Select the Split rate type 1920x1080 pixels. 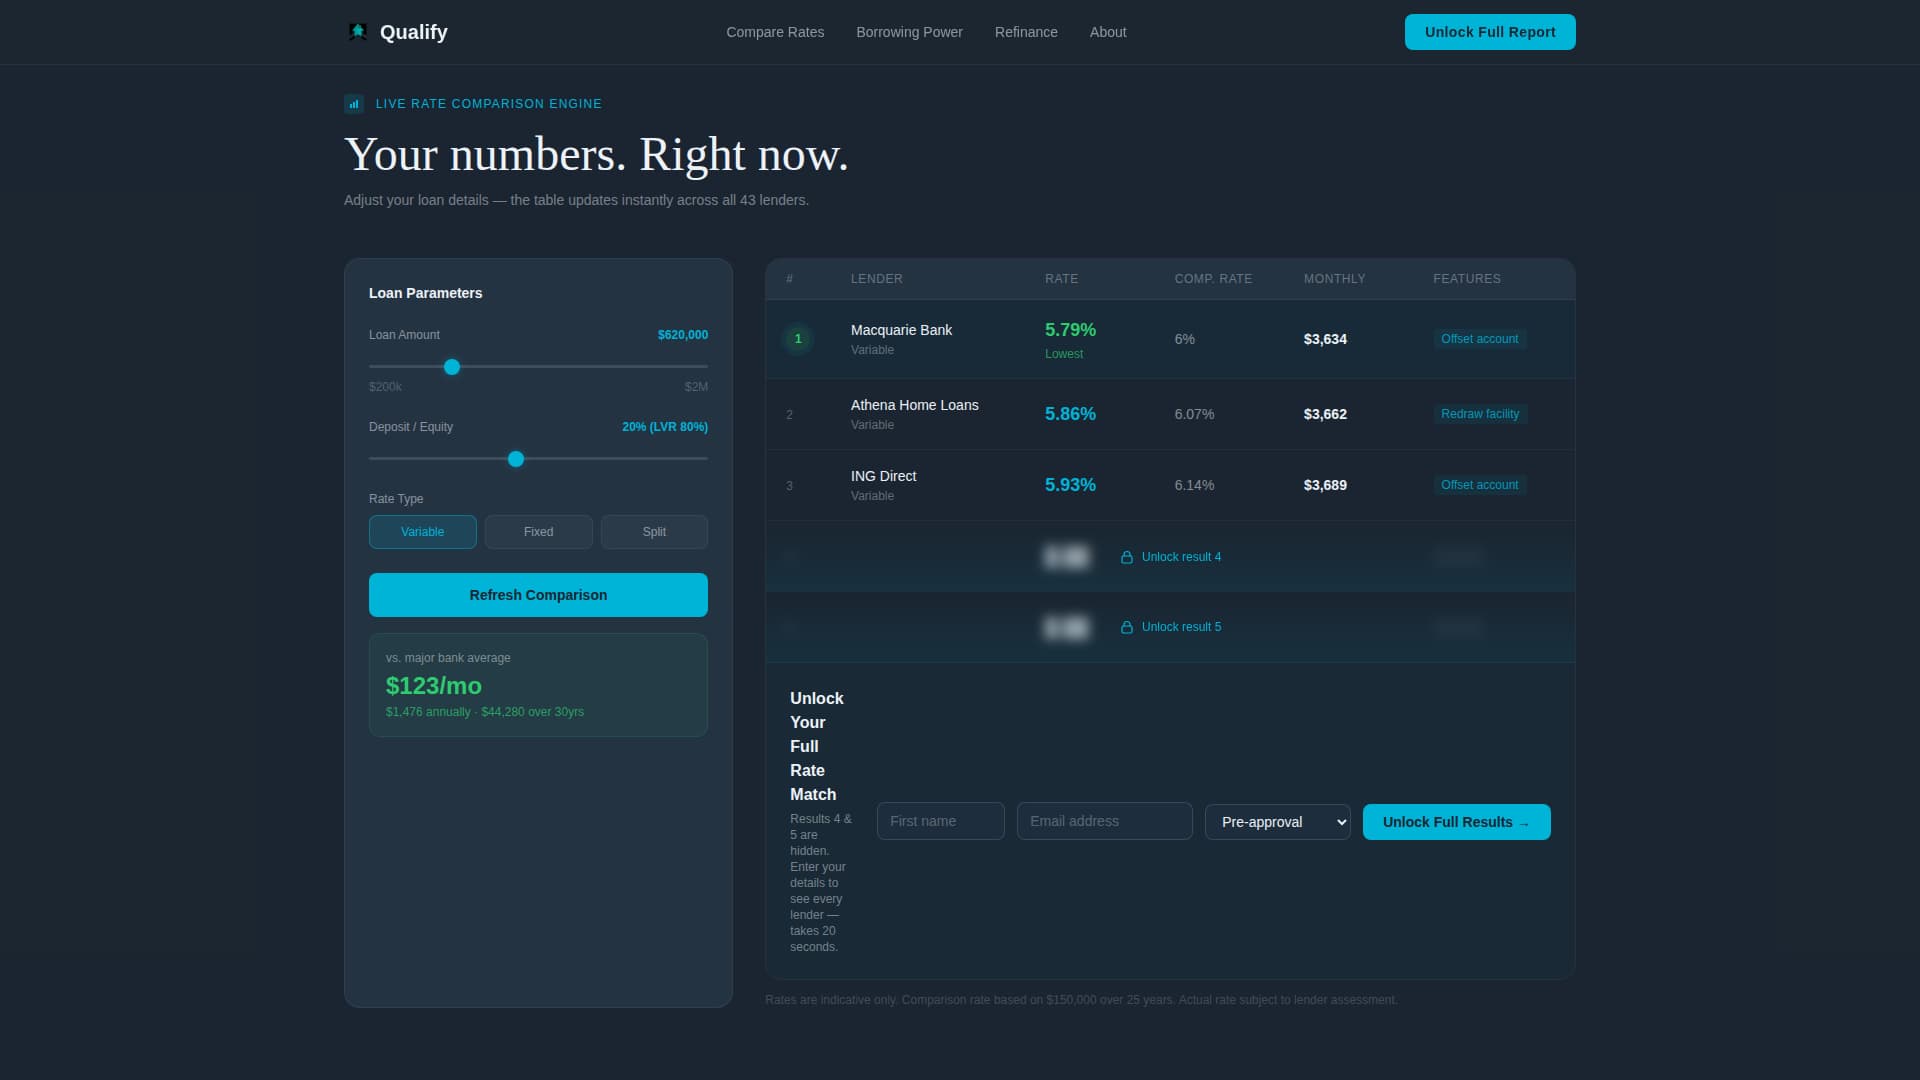point(654,532)
